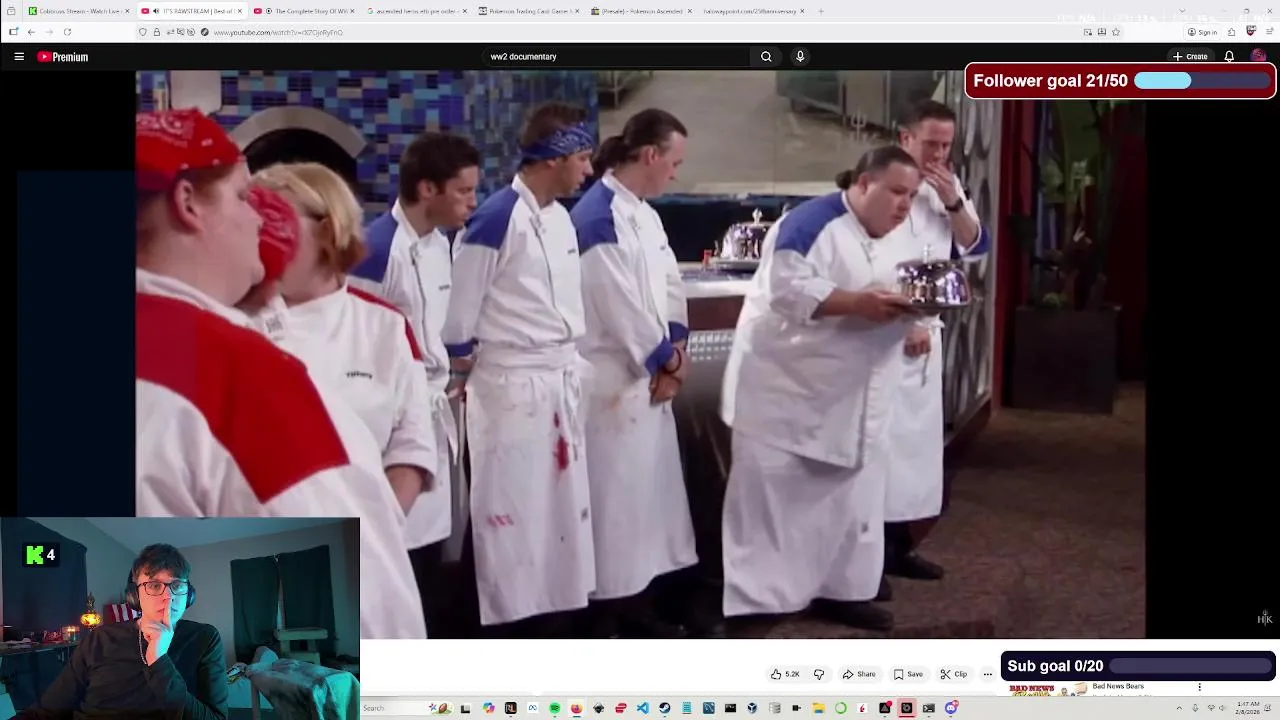The width and height of the screenshot is (1280, 720).
Task: Mute audio on the IT'S RAWSTREAM tab
Action: (x=156, y=11)
